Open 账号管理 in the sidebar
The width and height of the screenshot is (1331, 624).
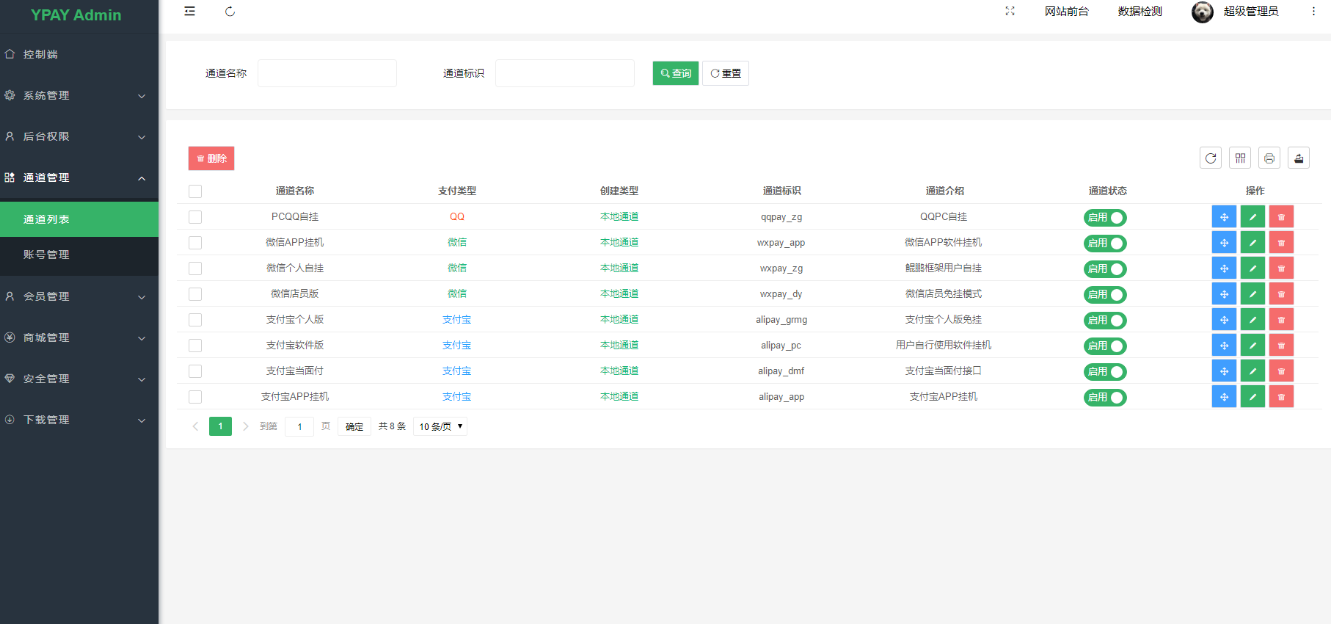[x=47, y=255]
